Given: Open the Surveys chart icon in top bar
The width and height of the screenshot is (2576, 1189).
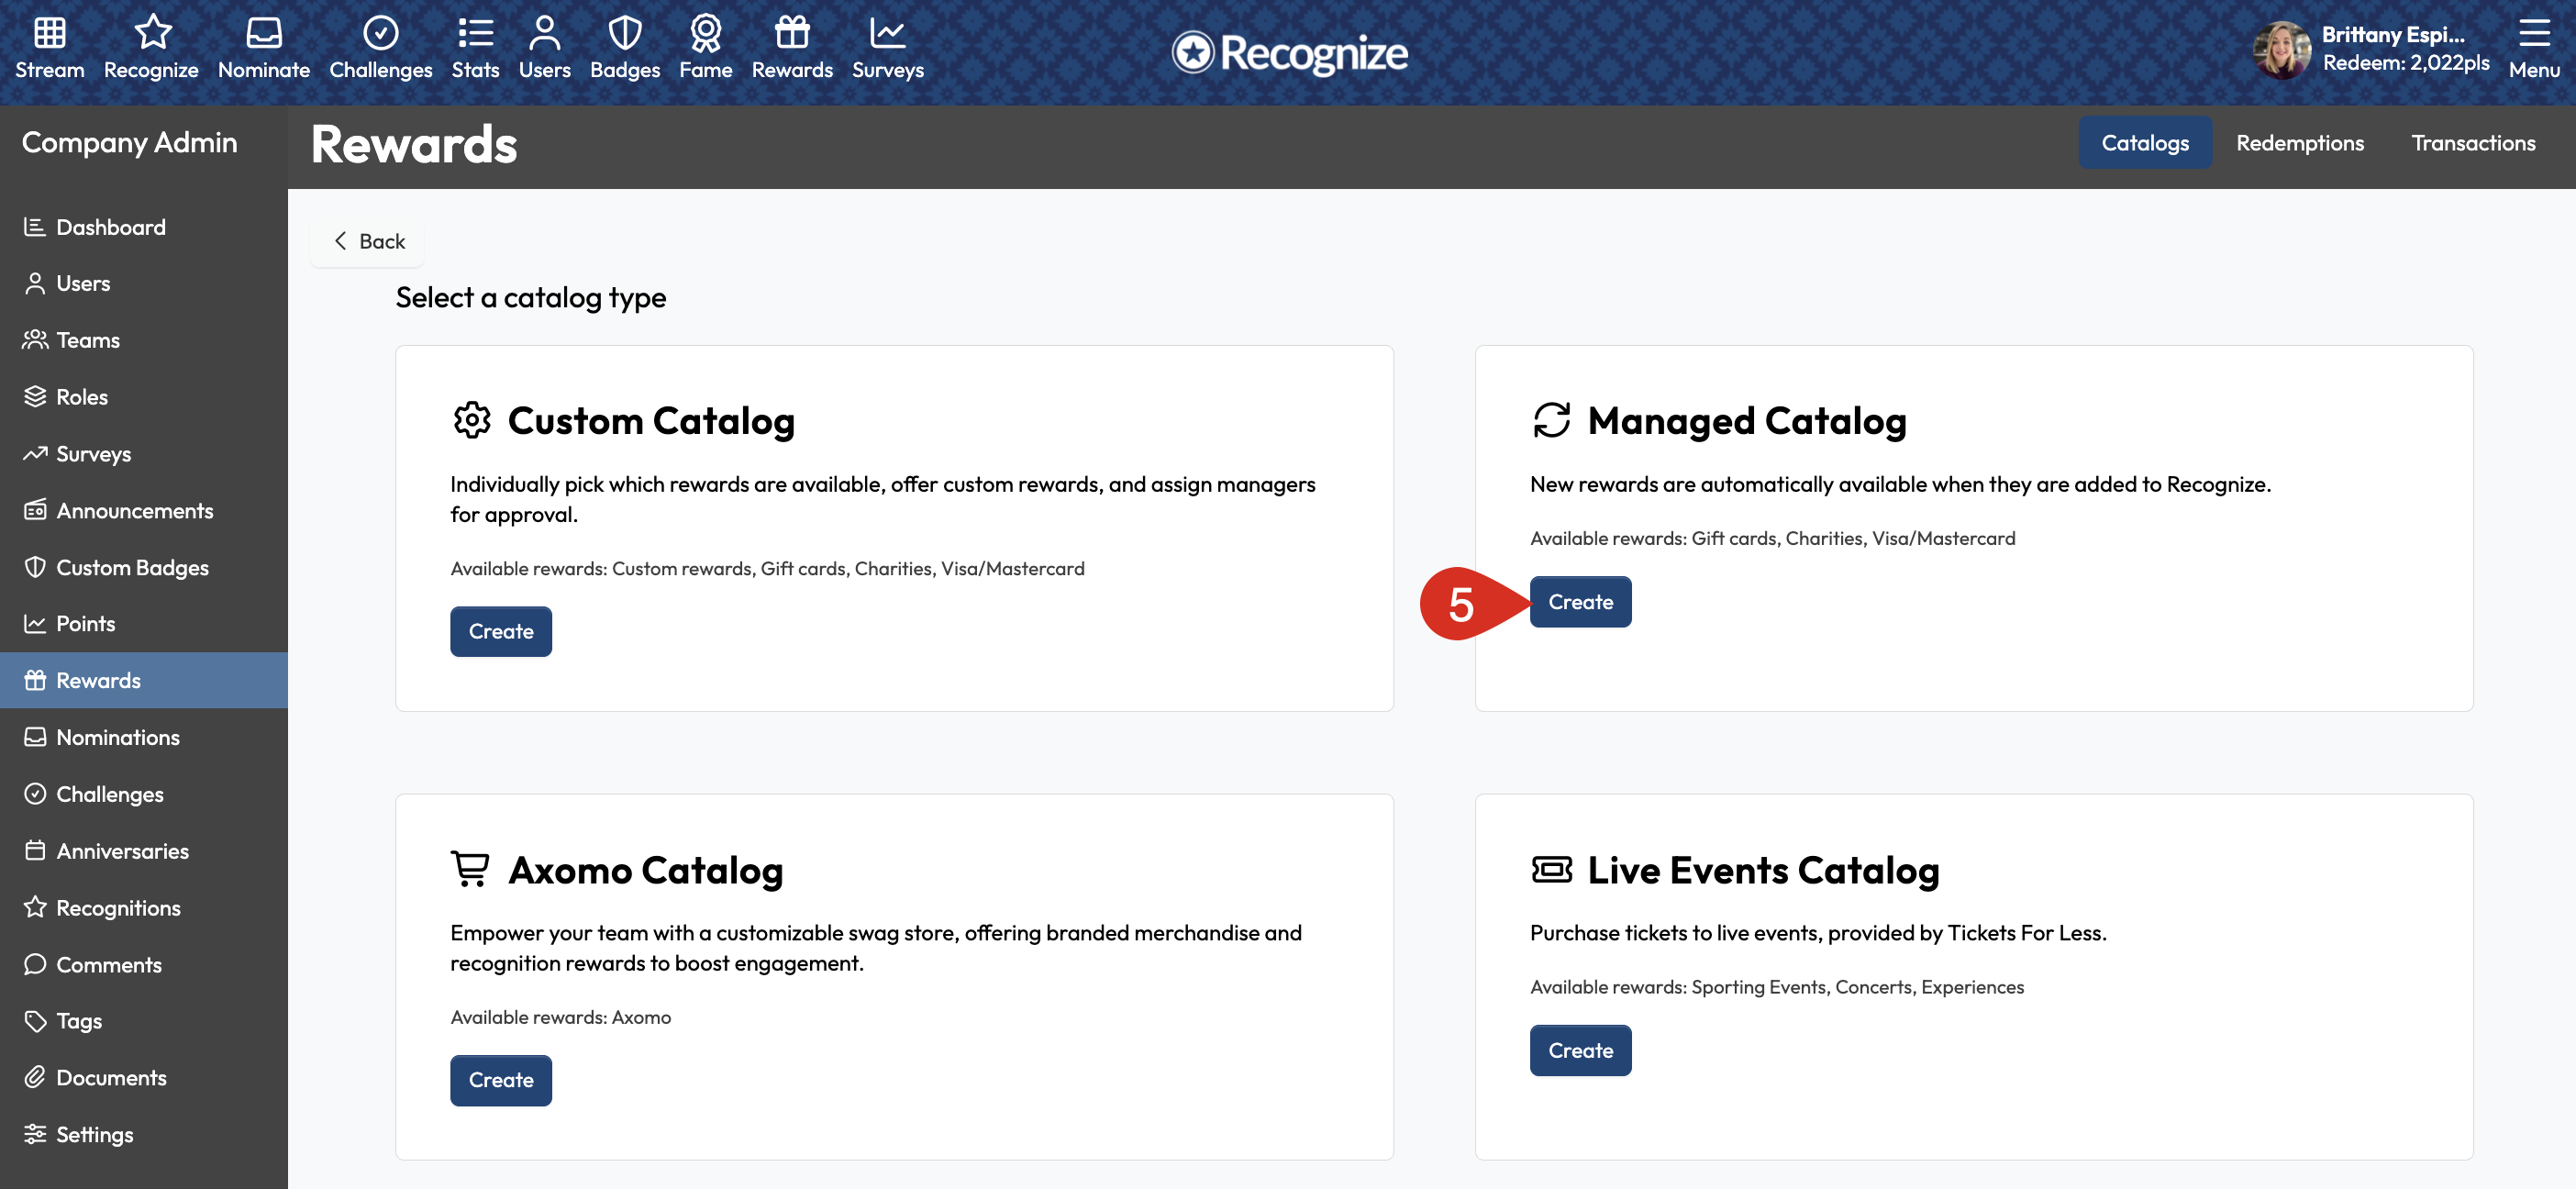Looking at the screenshot, I should 888,32.
